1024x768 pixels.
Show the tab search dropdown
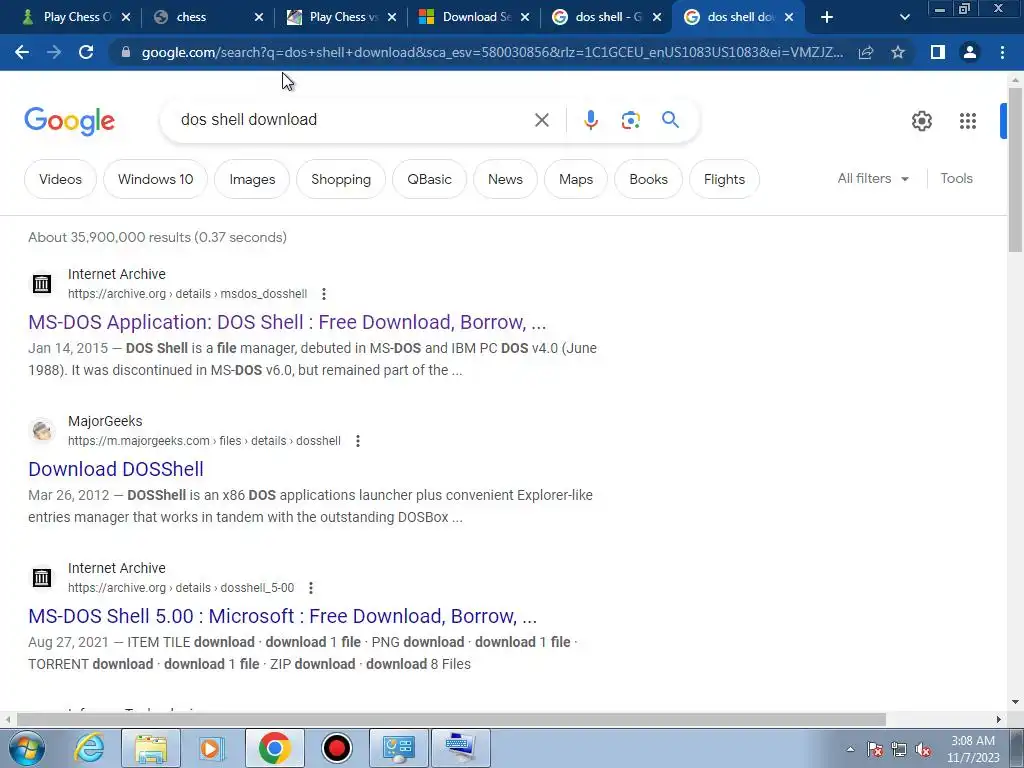[904, 17]
